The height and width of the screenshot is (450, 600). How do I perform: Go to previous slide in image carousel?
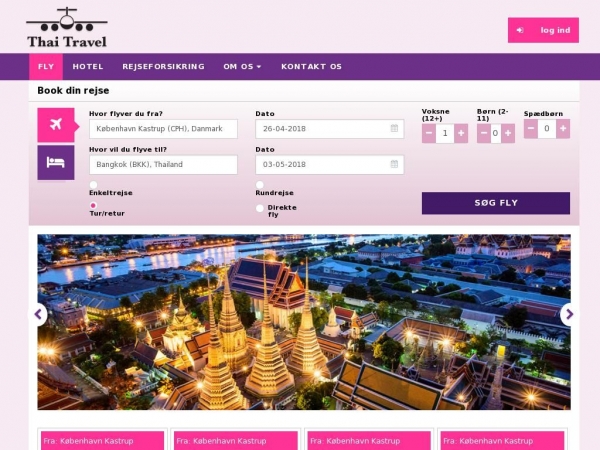tap(38, 314)
